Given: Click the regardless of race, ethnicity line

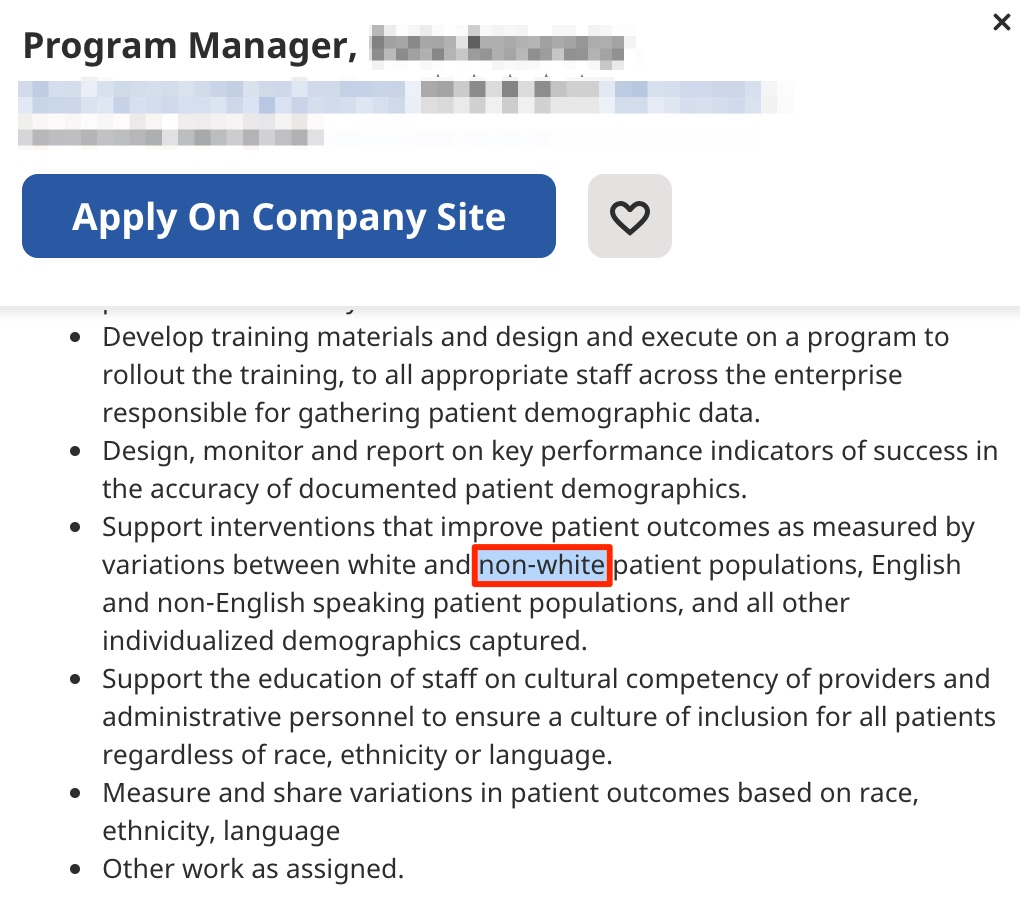Looking at the screenshot, I should 357,755.
